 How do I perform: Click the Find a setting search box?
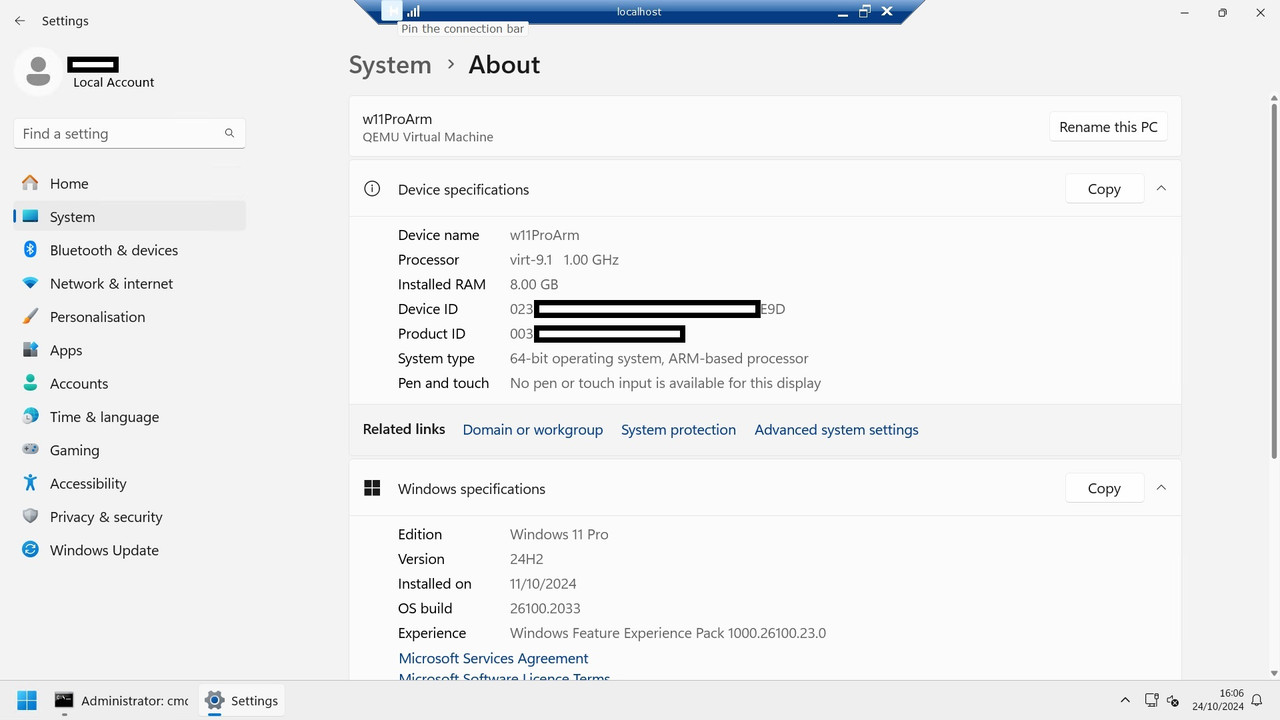129,133
